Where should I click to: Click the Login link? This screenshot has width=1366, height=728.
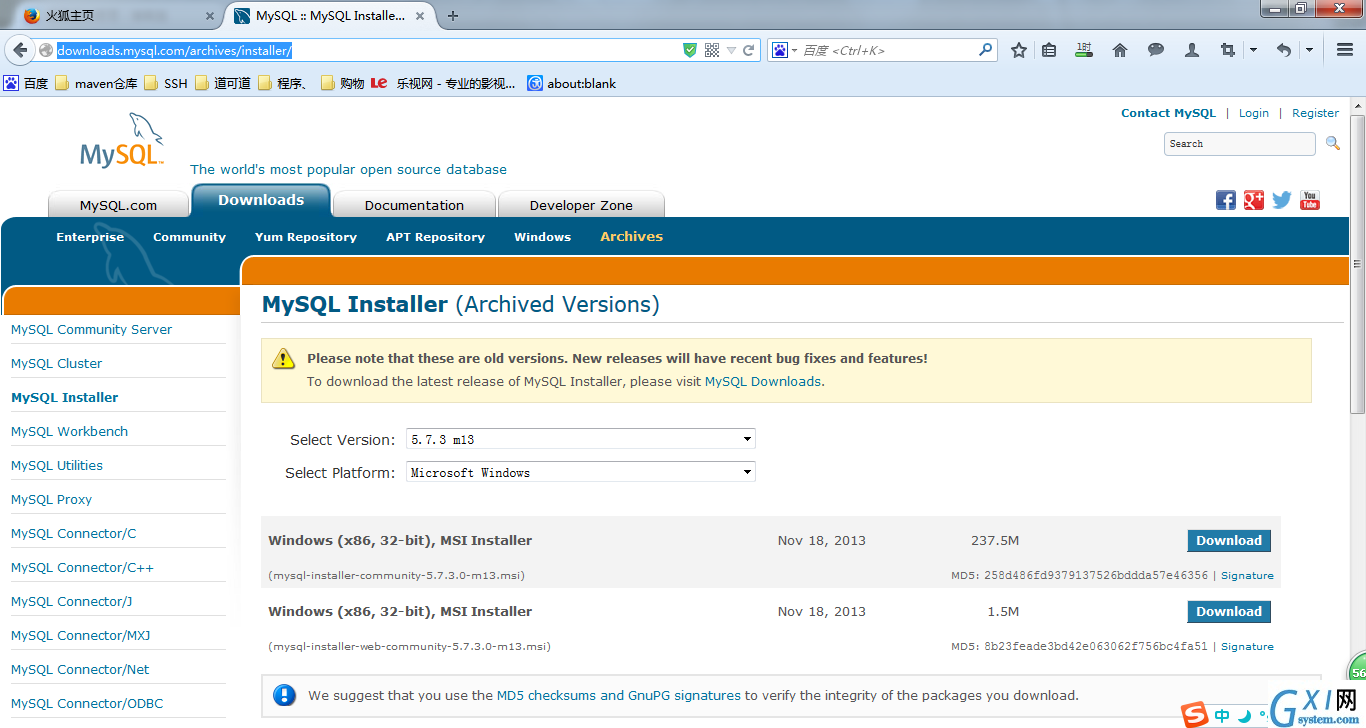[x=1254, y=113]
